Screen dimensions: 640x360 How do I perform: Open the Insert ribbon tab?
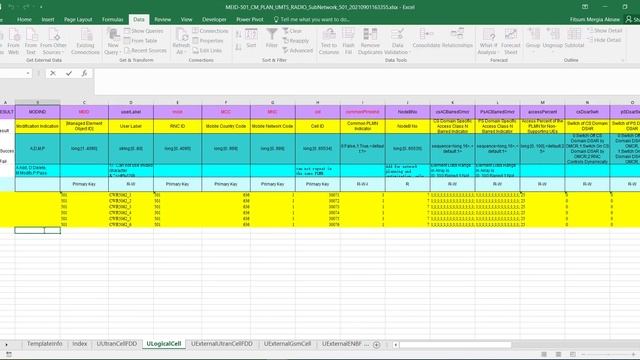tap(48, 19)
